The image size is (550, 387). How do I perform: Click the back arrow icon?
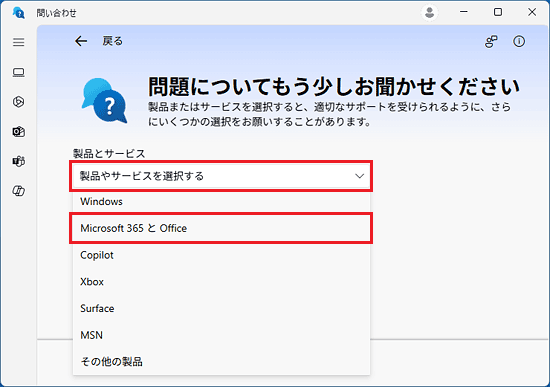81,41
